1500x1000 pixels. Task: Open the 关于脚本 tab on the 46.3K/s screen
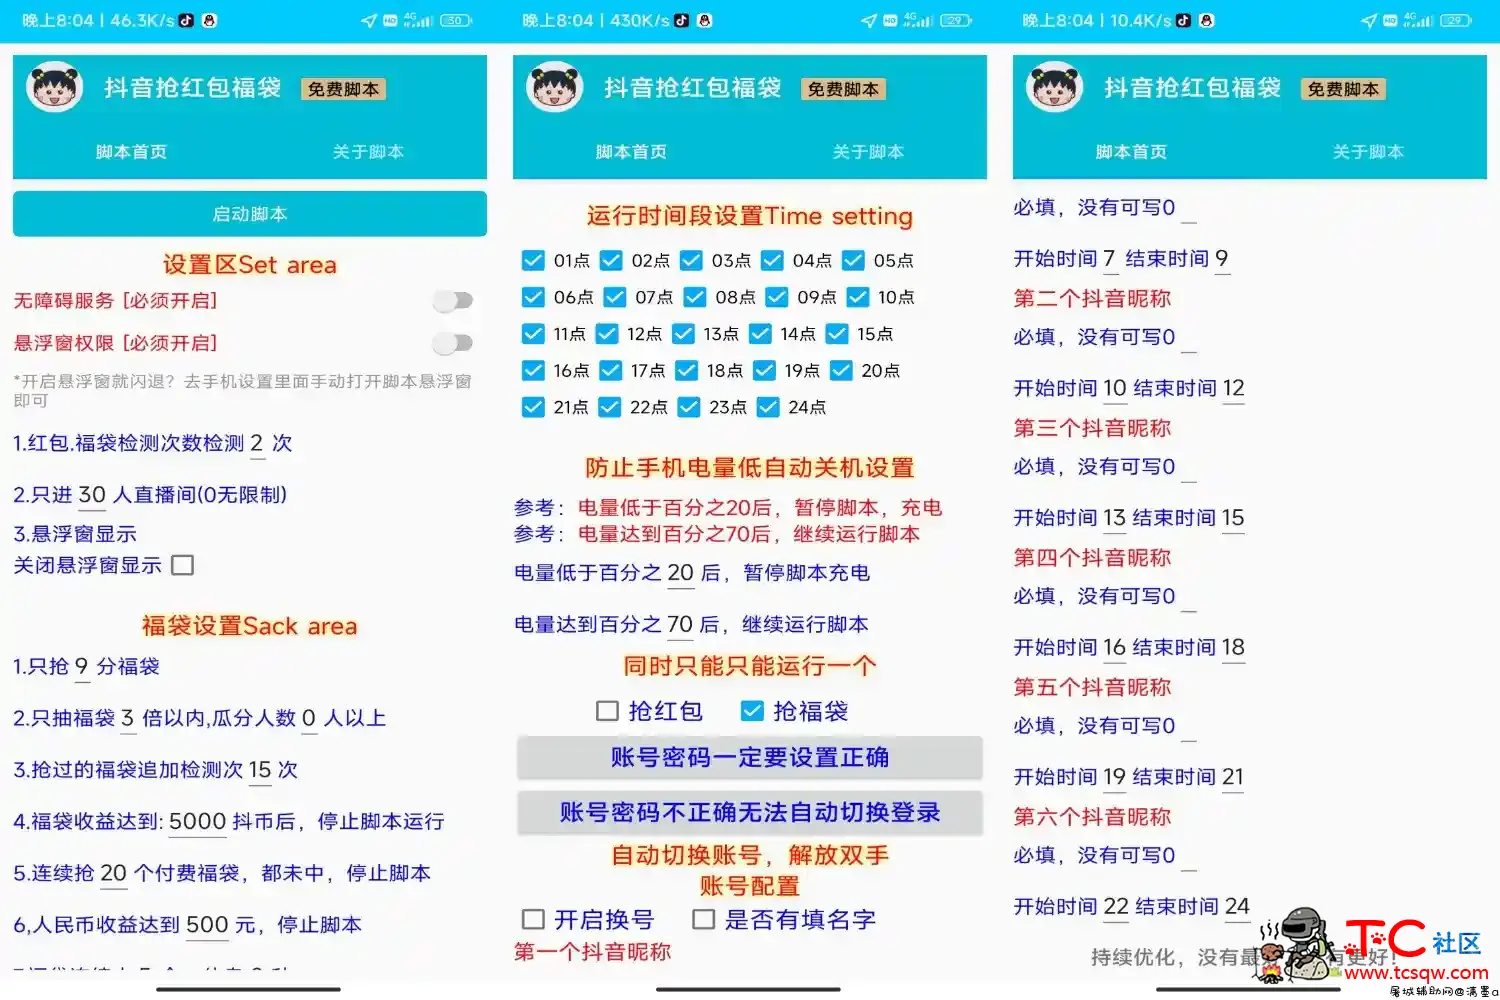(x=368, y=152)
